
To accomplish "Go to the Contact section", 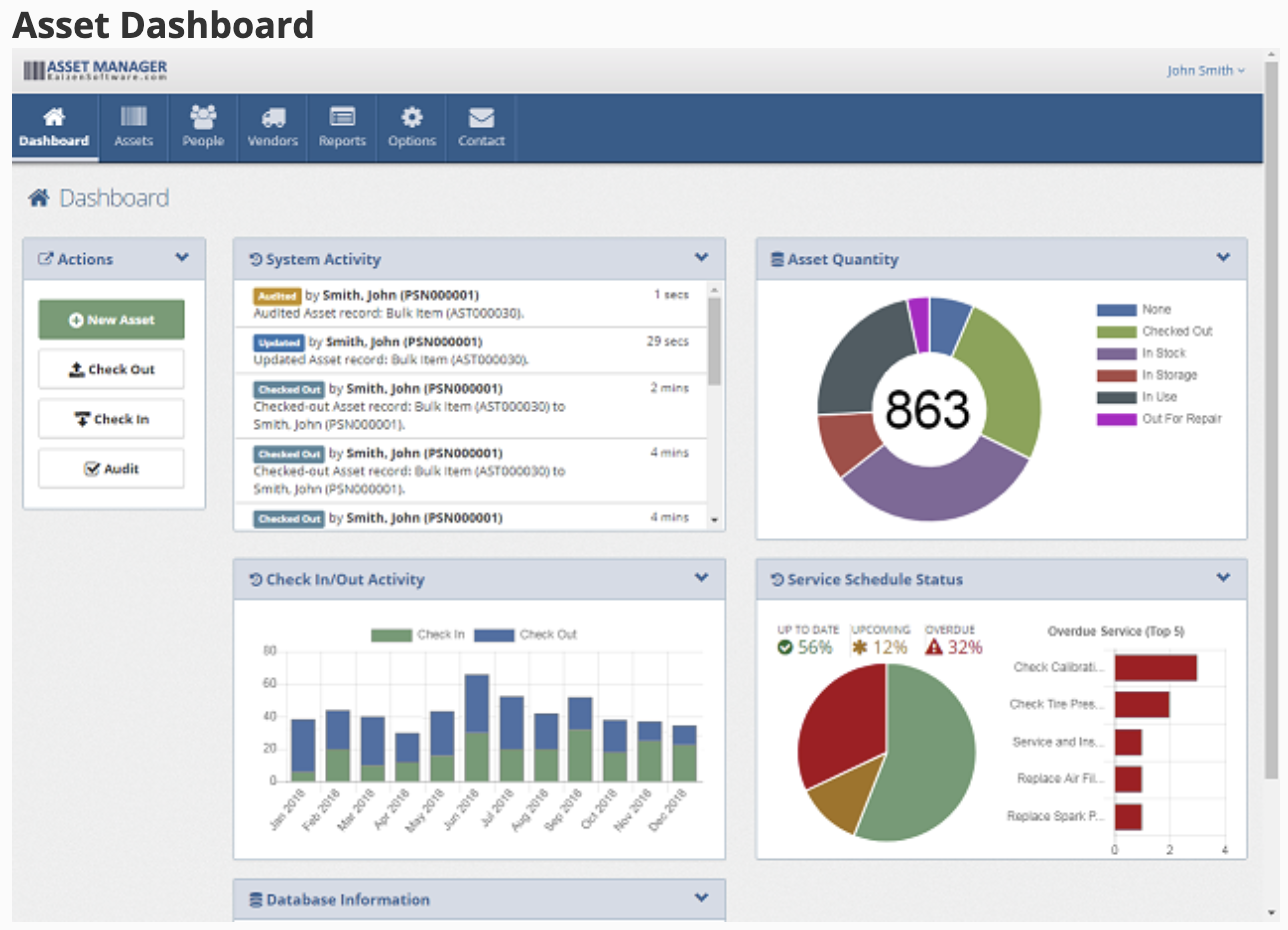I will [x=481, y=127].
